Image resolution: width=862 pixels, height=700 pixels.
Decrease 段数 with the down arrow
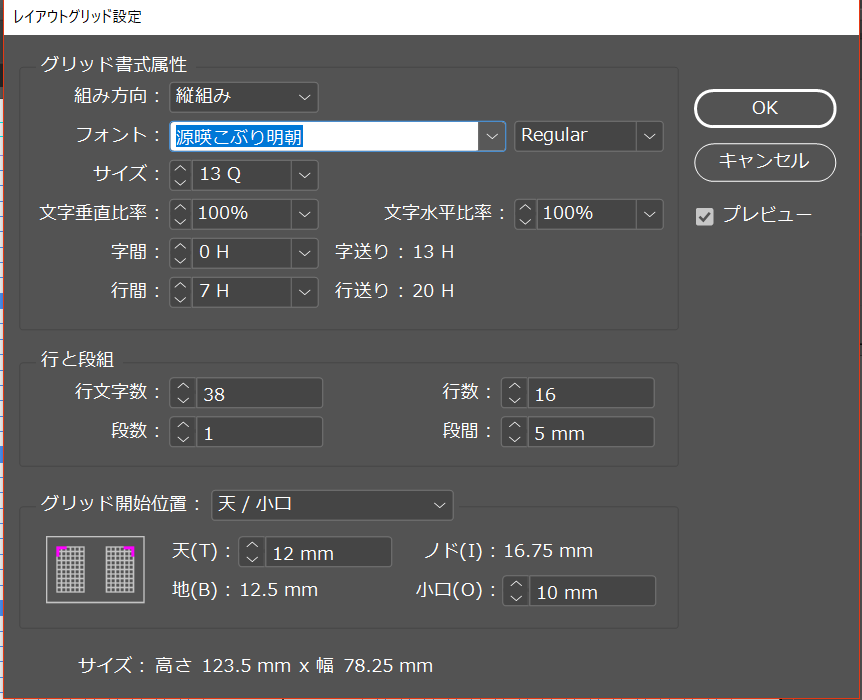pos(183,440)
